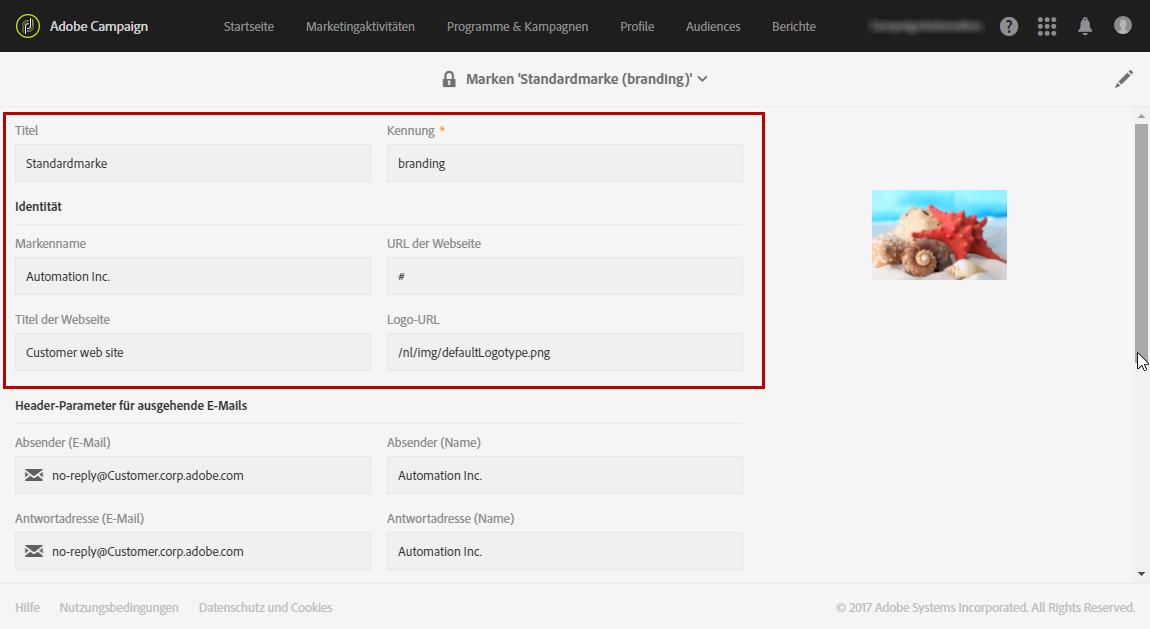Go to Startseite in the top menu
Screen dimensions: 1150x629
(x=249, y=26)
